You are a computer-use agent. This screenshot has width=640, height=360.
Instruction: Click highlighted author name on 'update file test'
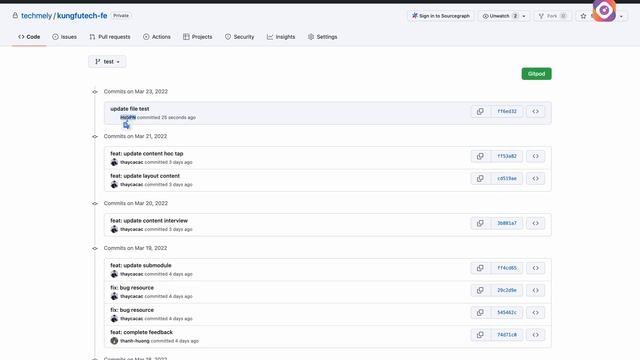point(128,118)
